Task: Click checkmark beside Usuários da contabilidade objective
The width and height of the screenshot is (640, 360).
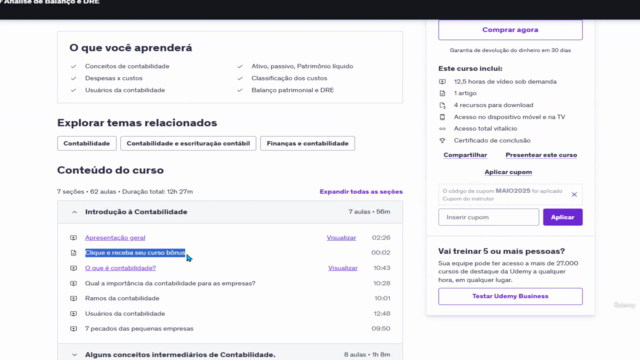Action: pos(73,90)
